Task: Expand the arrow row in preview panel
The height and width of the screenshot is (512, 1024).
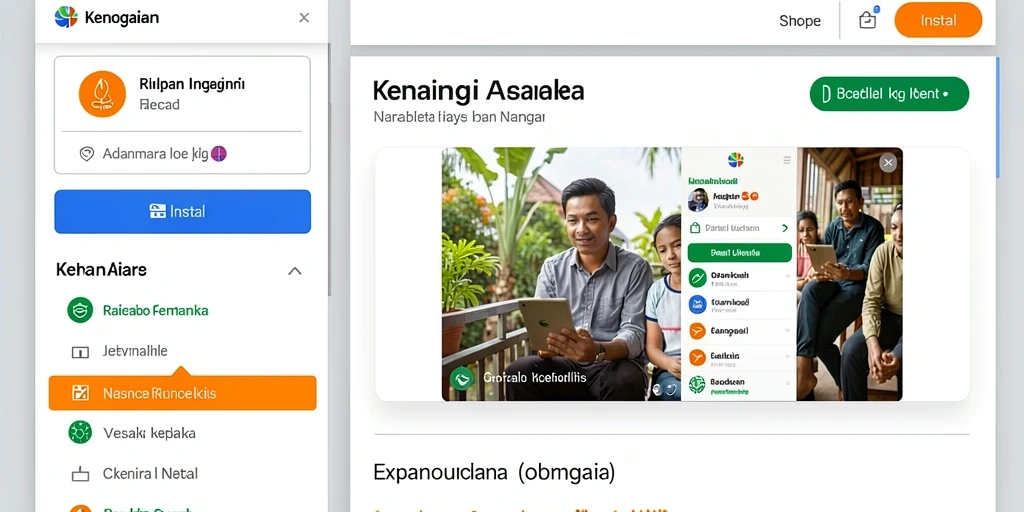Action: click(739, 229)
